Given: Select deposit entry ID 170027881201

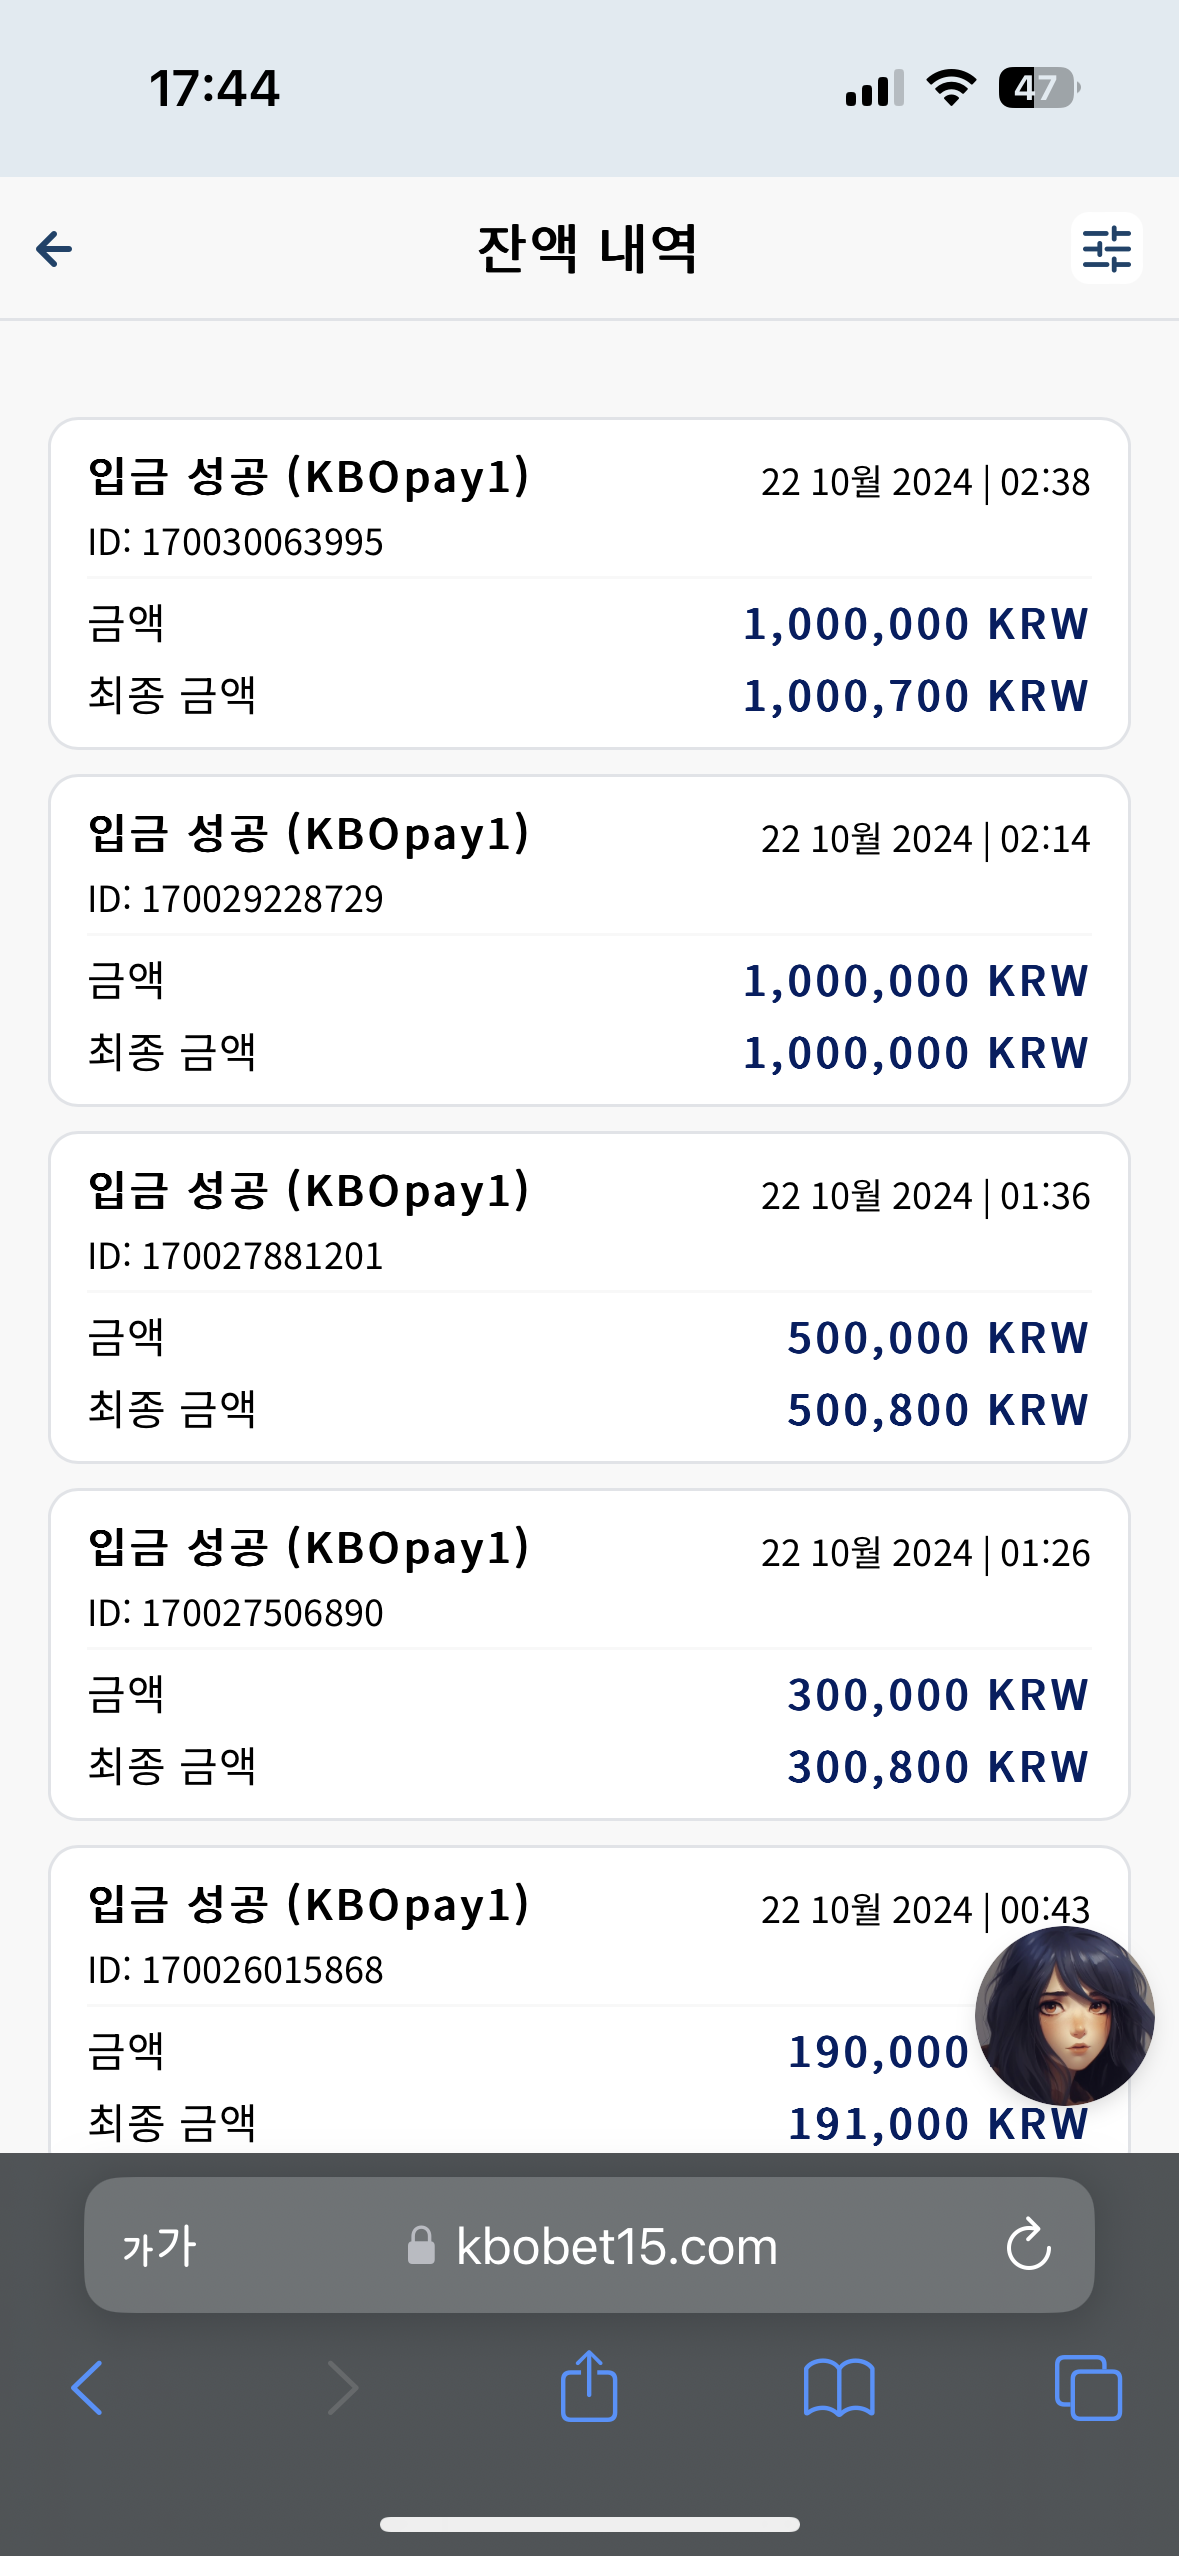Looking at the screenshot, I should coord(589,1297).
